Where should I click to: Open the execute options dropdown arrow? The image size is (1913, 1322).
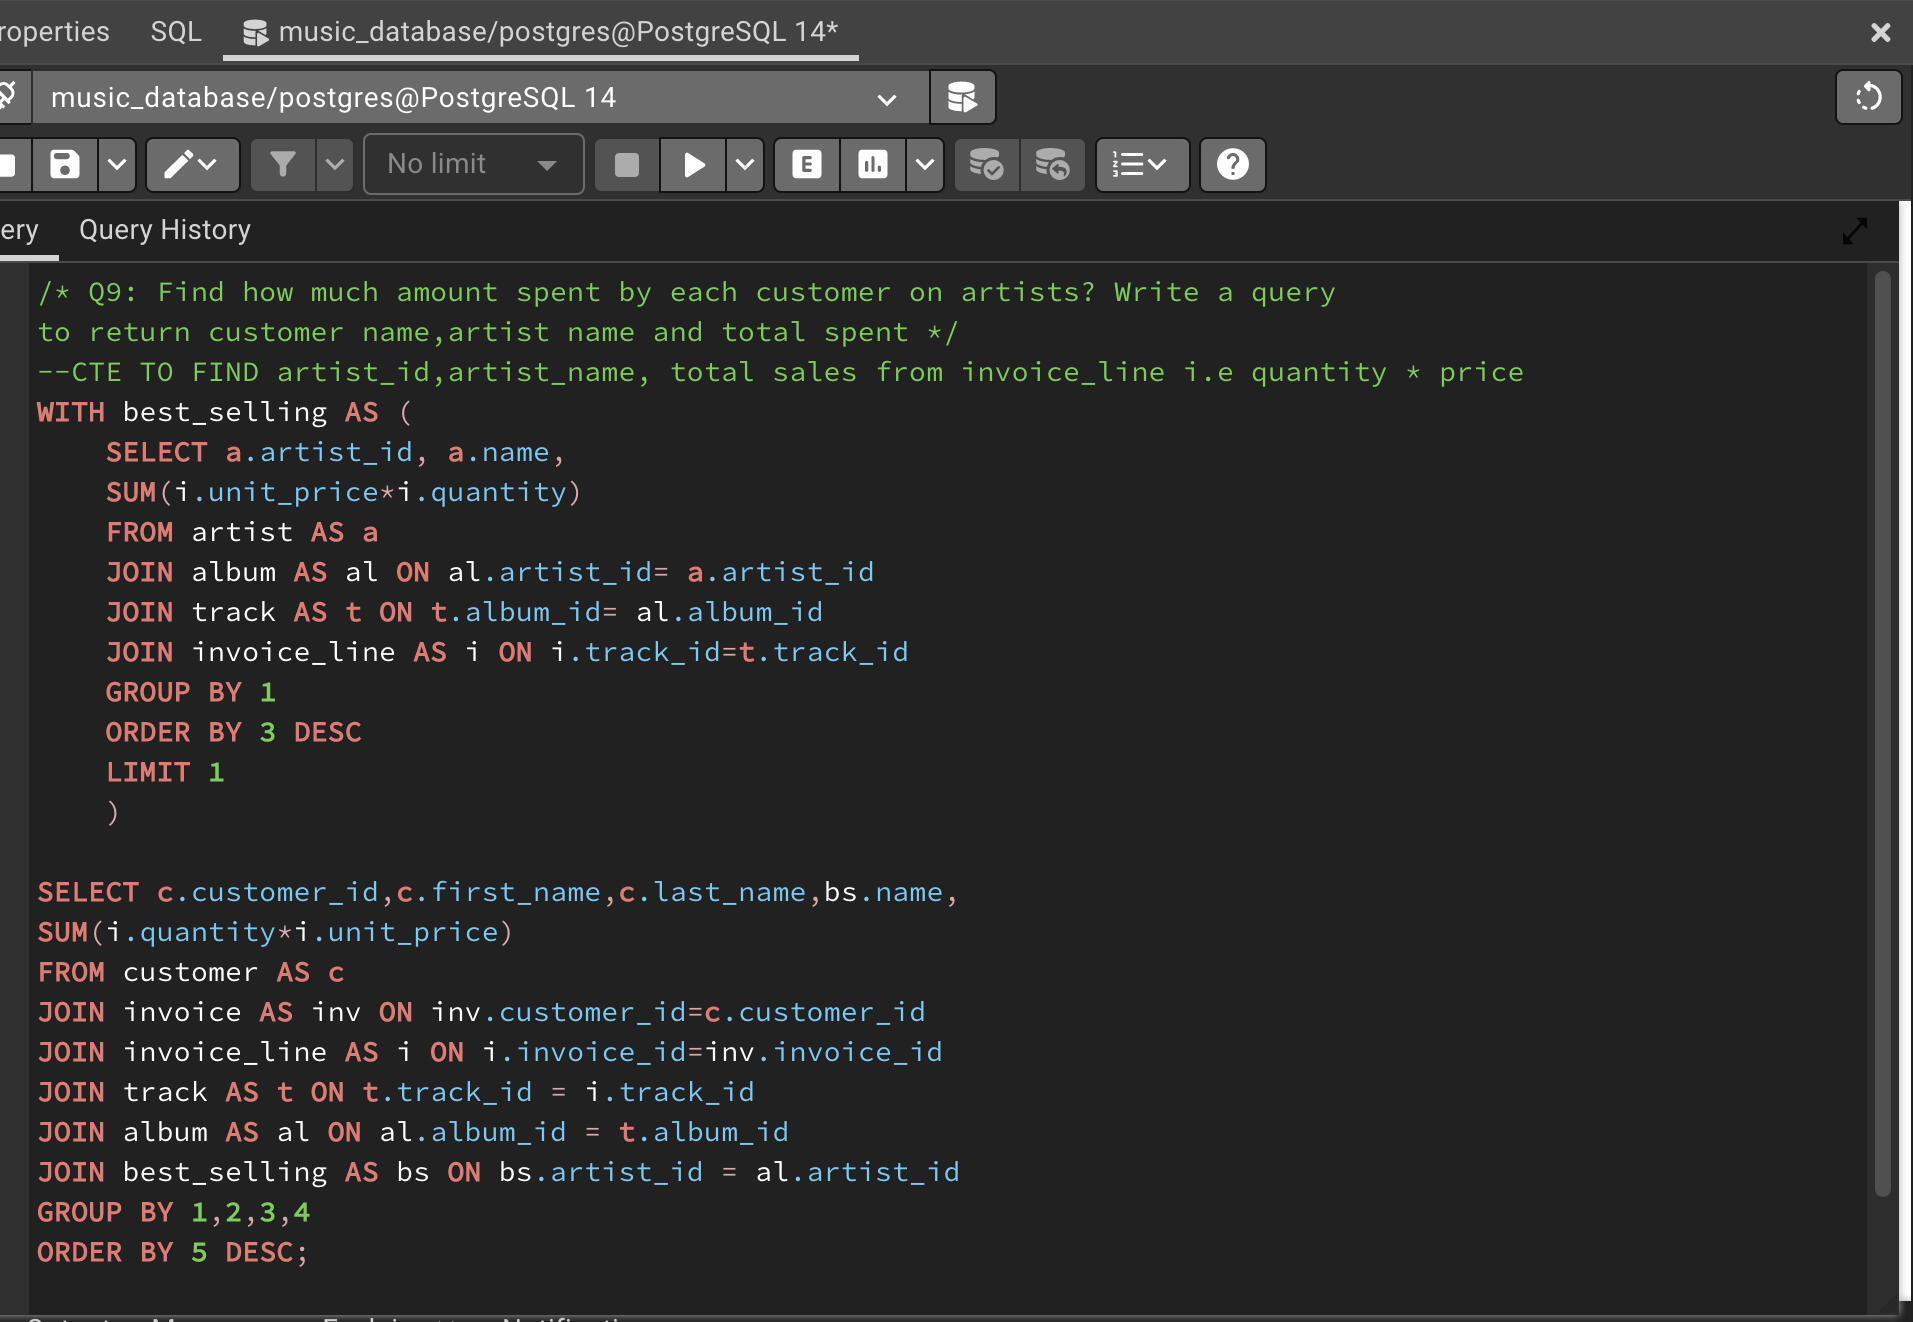[x=745, y=164]
